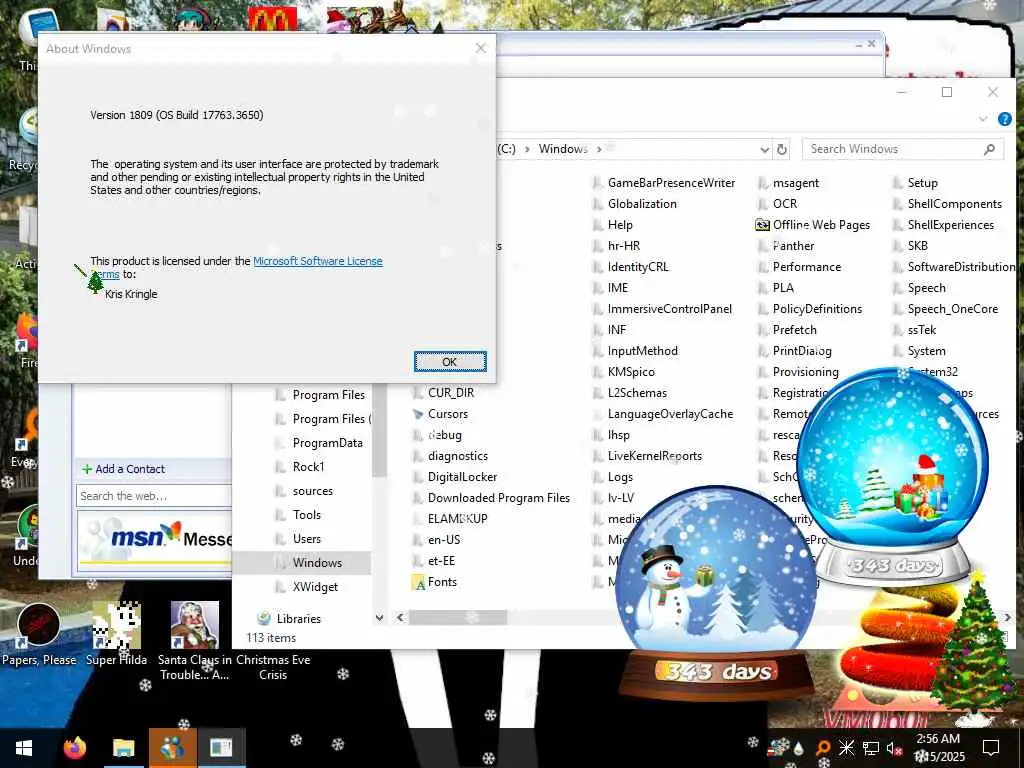Select the Downloaded Program Files folder

click(x=499, y=498)
